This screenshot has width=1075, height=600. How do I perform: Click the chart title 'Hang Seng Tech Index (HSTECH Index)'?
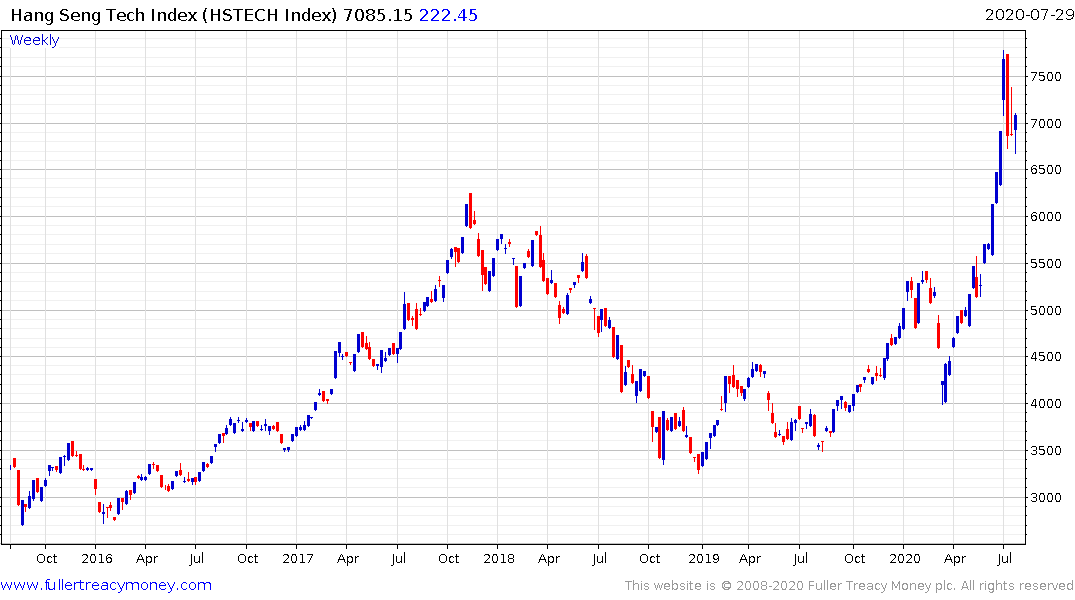click(174, 15)
